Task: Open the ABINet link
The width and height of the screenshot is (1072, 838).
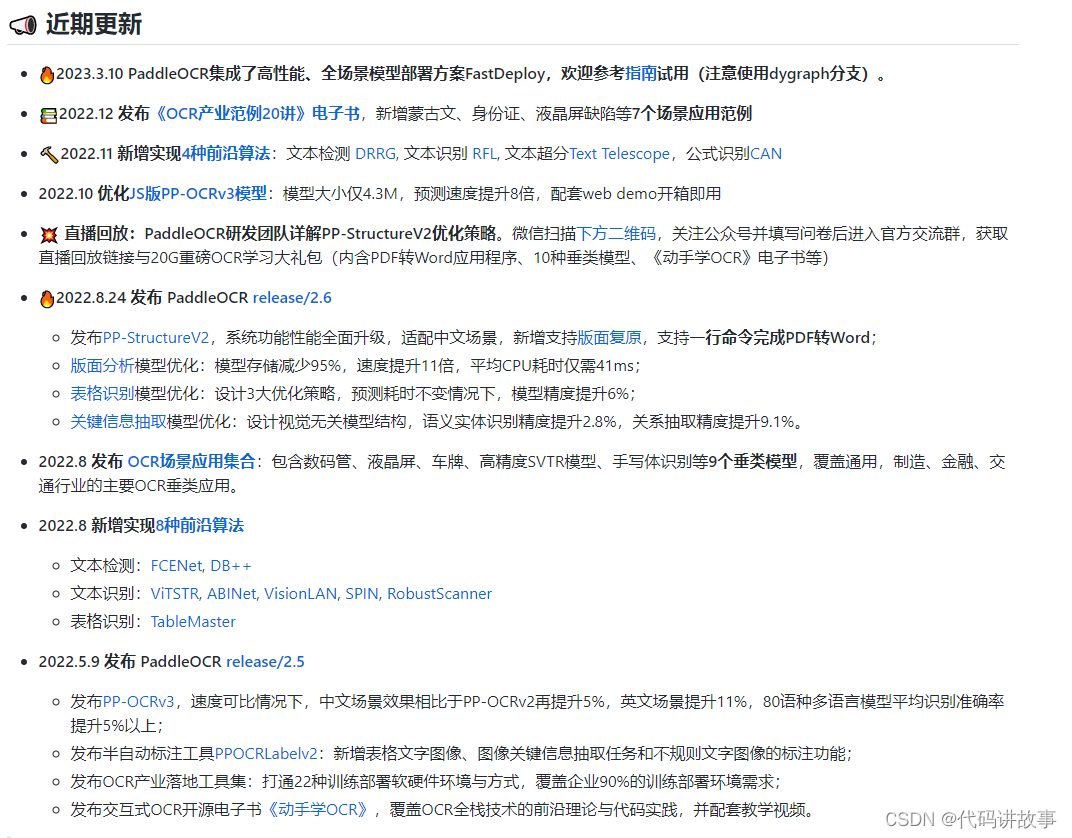Action: pyautogui.click(x=232, y=594)
